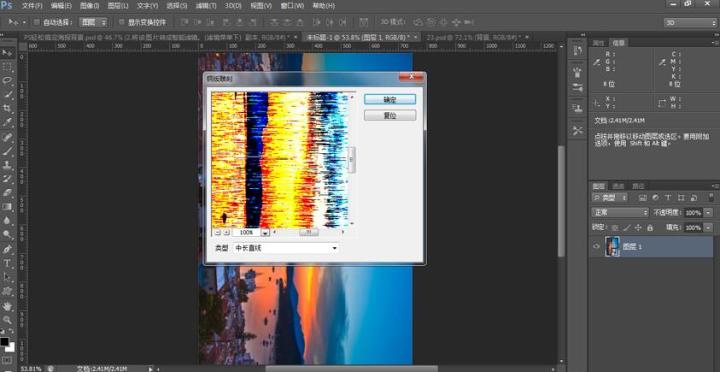
Task: Select the Eraser tool
Action: [7, 192]
